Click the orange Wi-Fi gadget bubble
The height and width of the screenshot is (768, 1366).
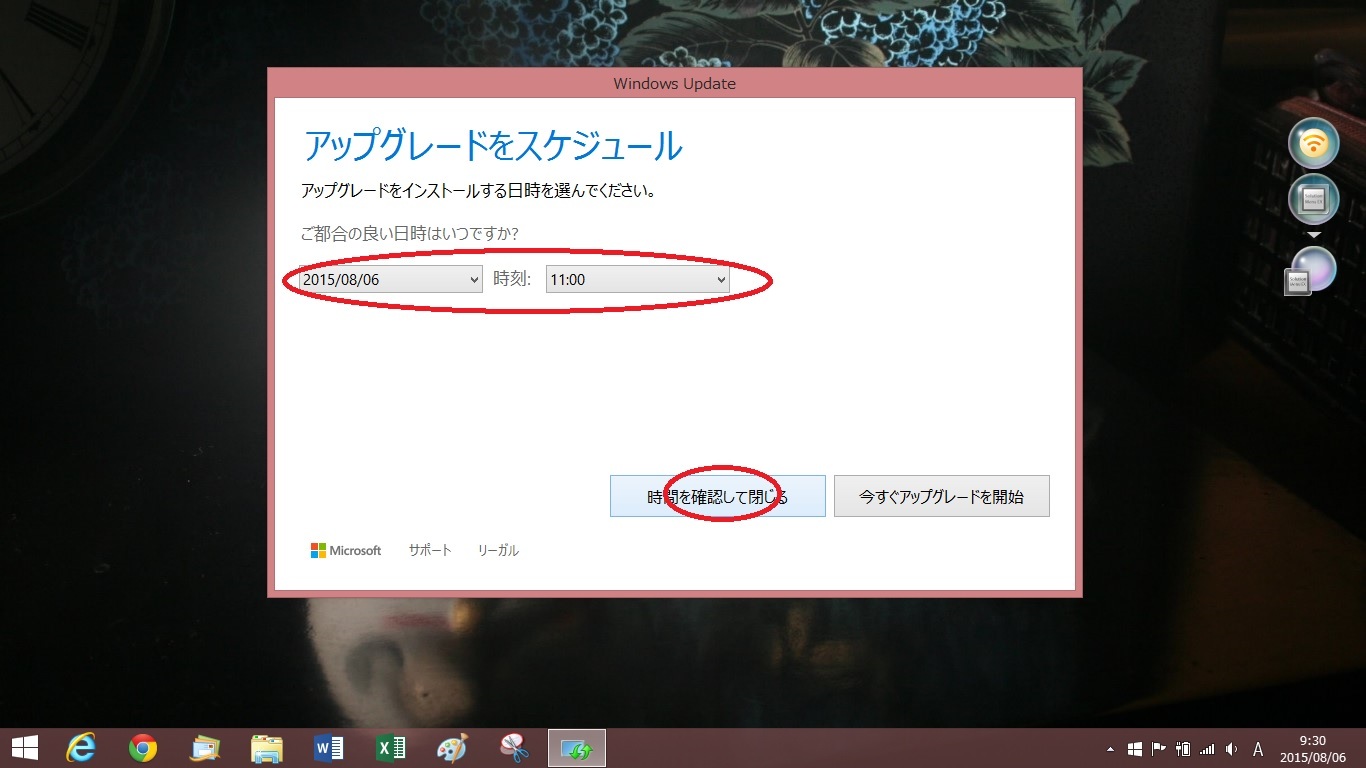point(1313,144)
